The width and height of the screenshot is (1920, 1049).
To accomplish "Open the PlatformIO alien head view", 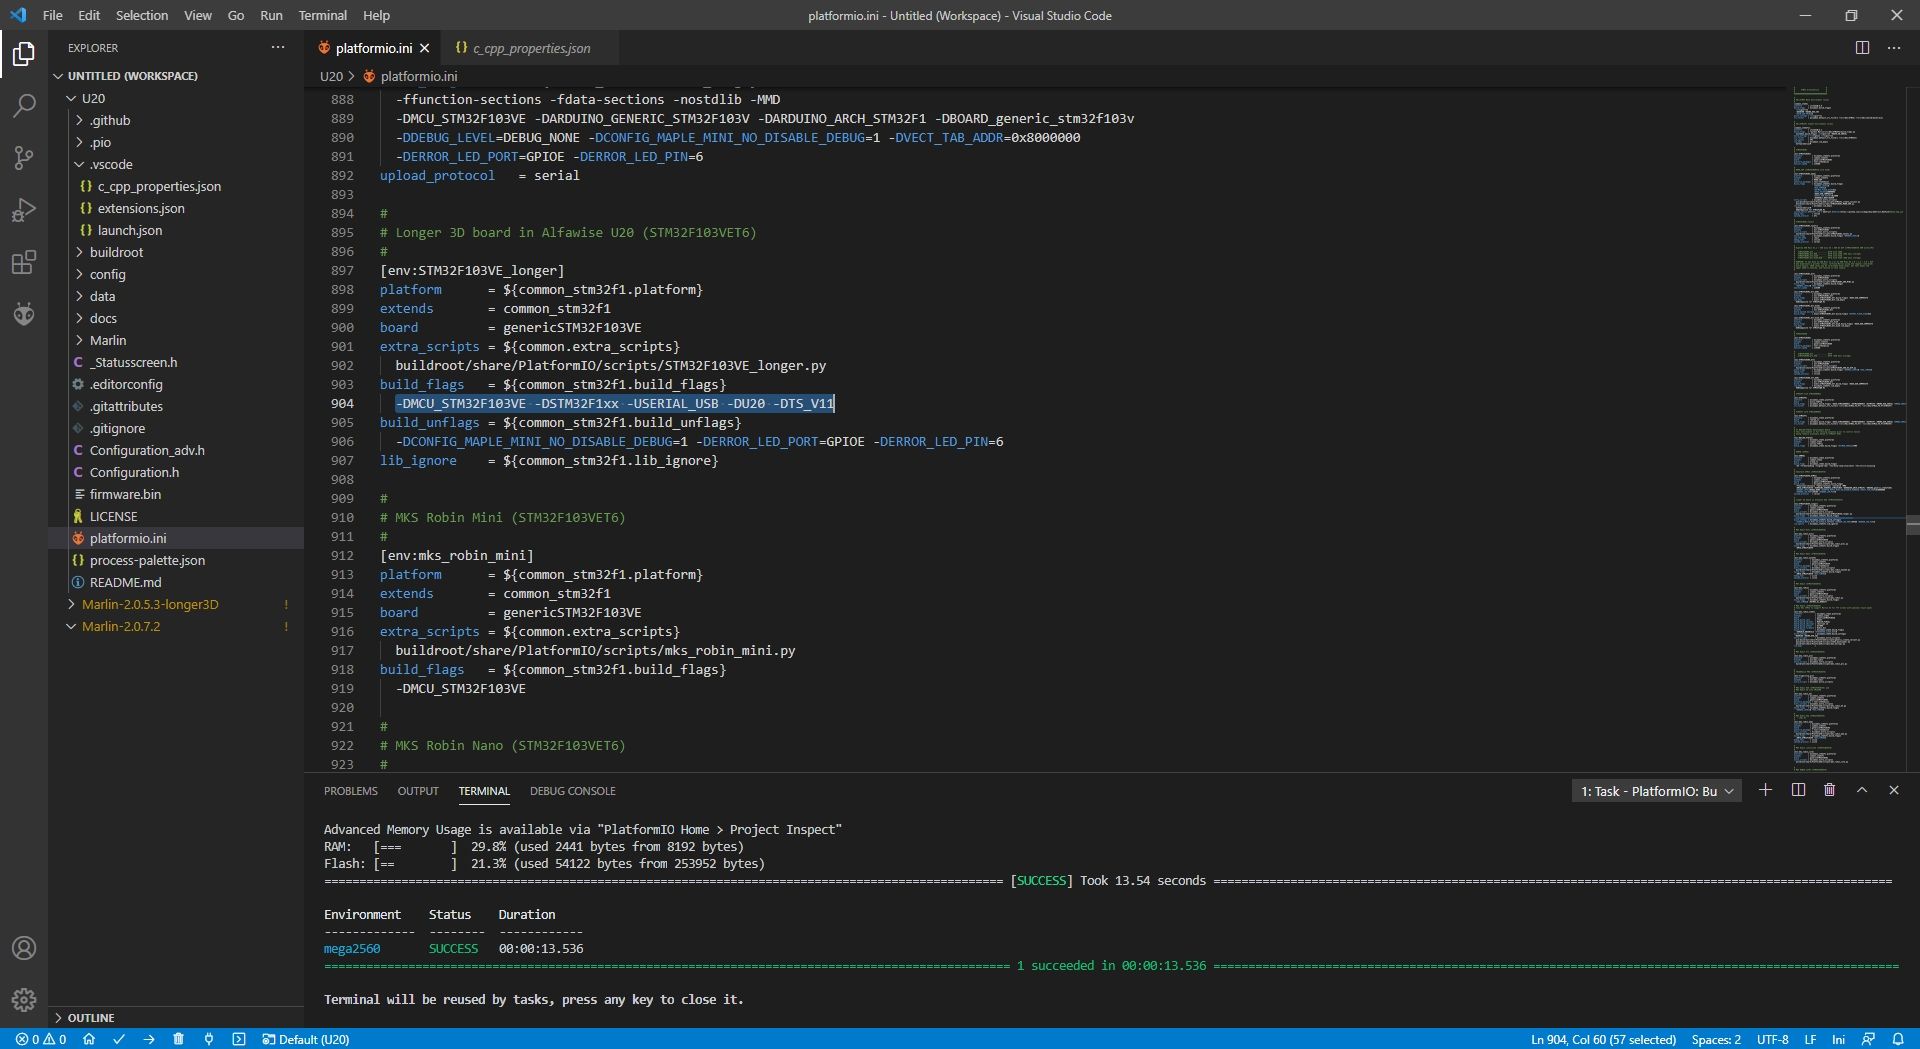I will pos(24,315).
